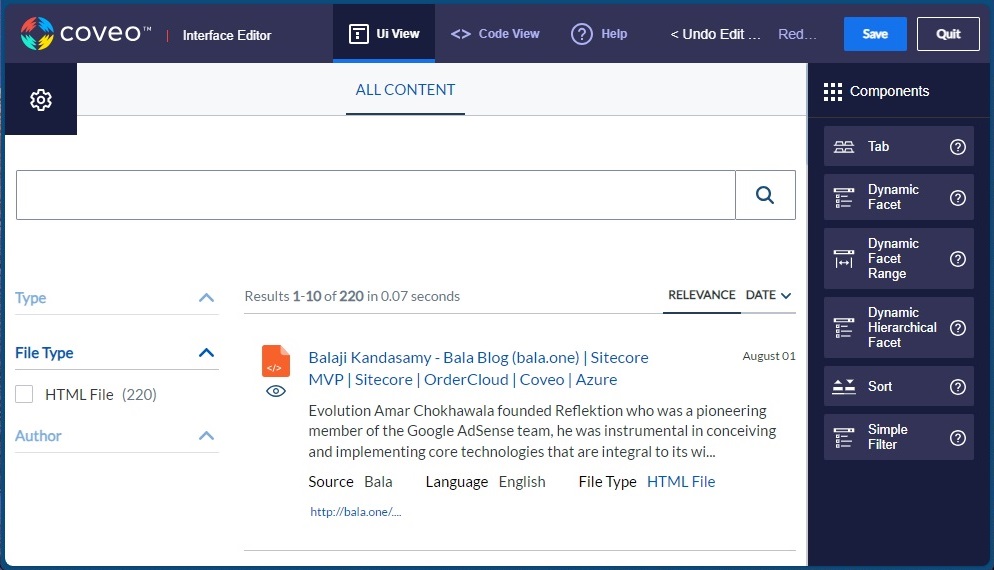Click the Type facet heading
The image size is (994, 570).
point(30,297)
